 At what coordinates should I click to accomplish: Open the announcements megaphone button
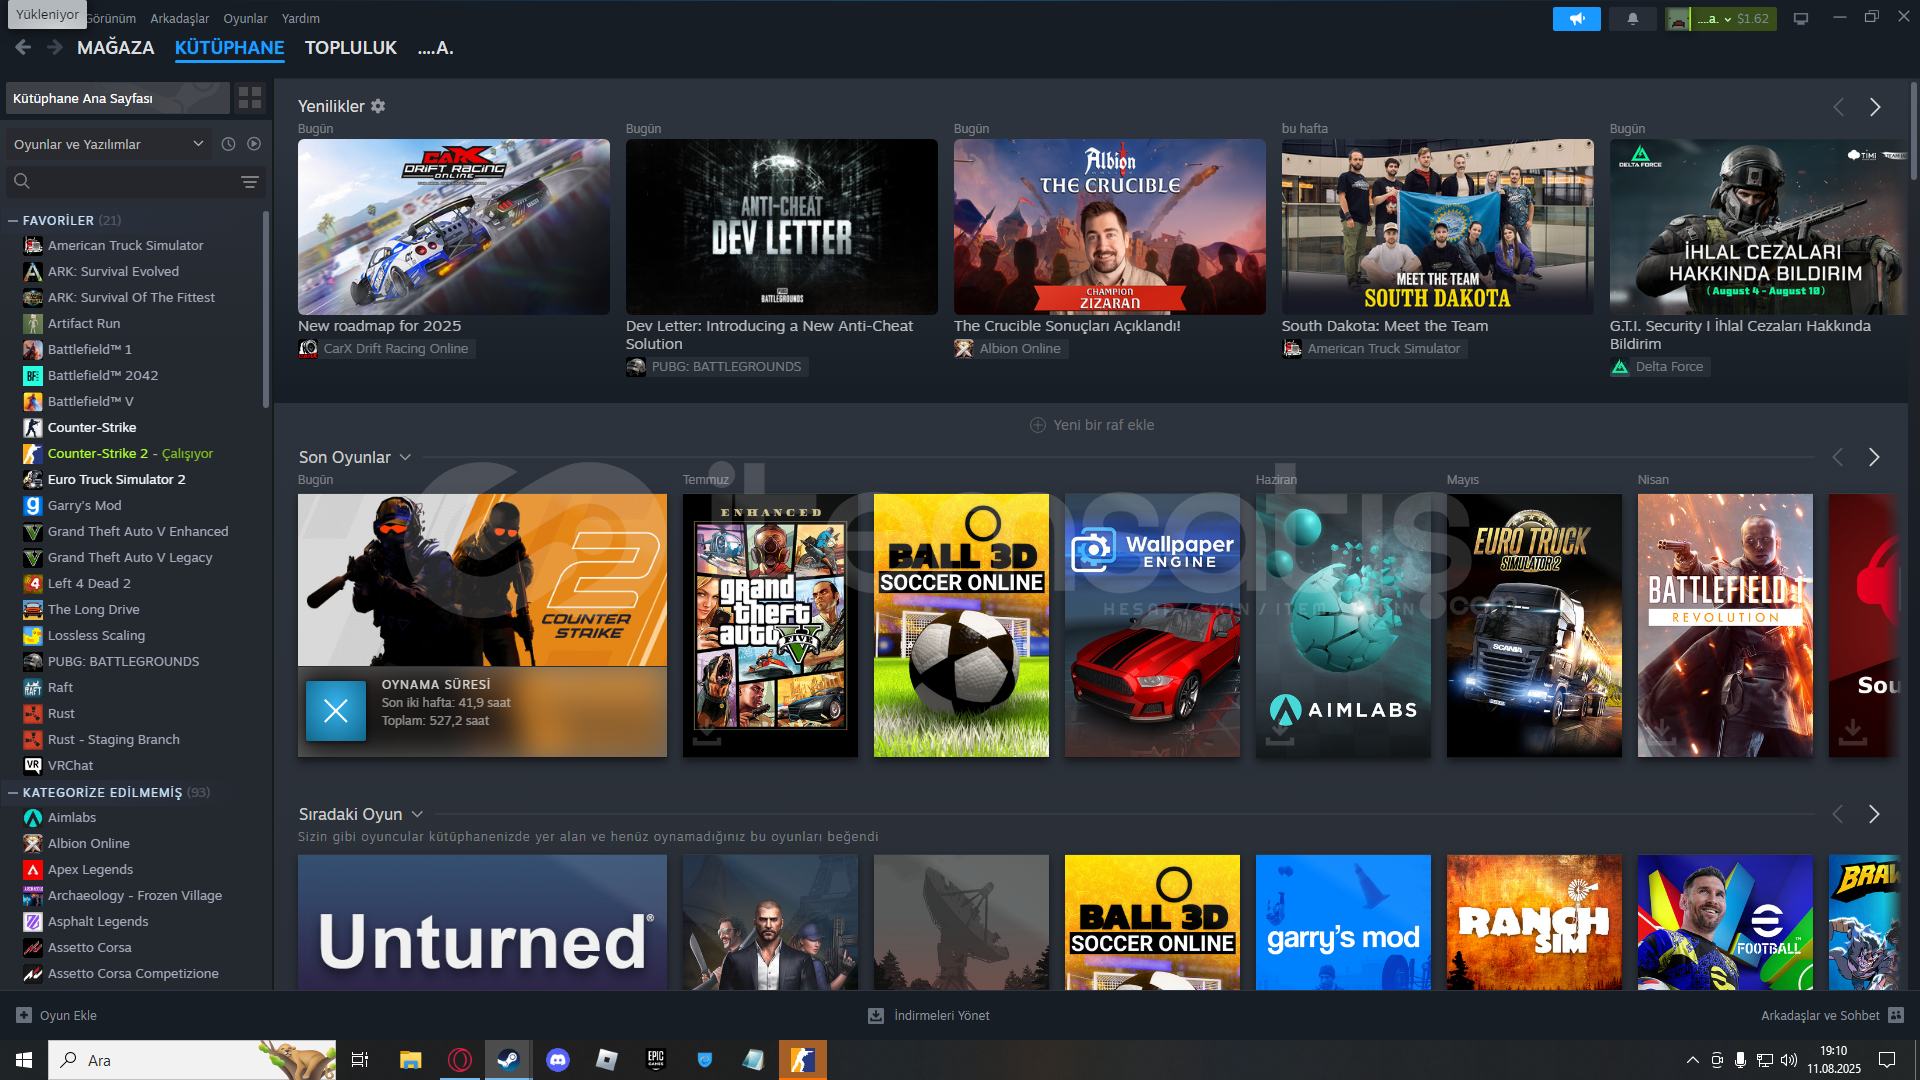1577,18
